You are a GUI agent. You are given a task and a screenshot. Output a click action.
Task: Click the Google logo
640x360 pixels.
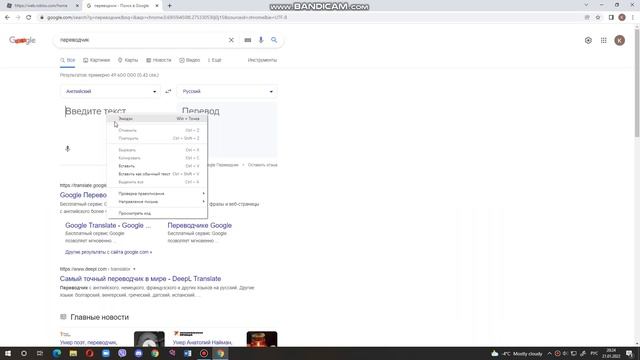[x=22, y=40]
